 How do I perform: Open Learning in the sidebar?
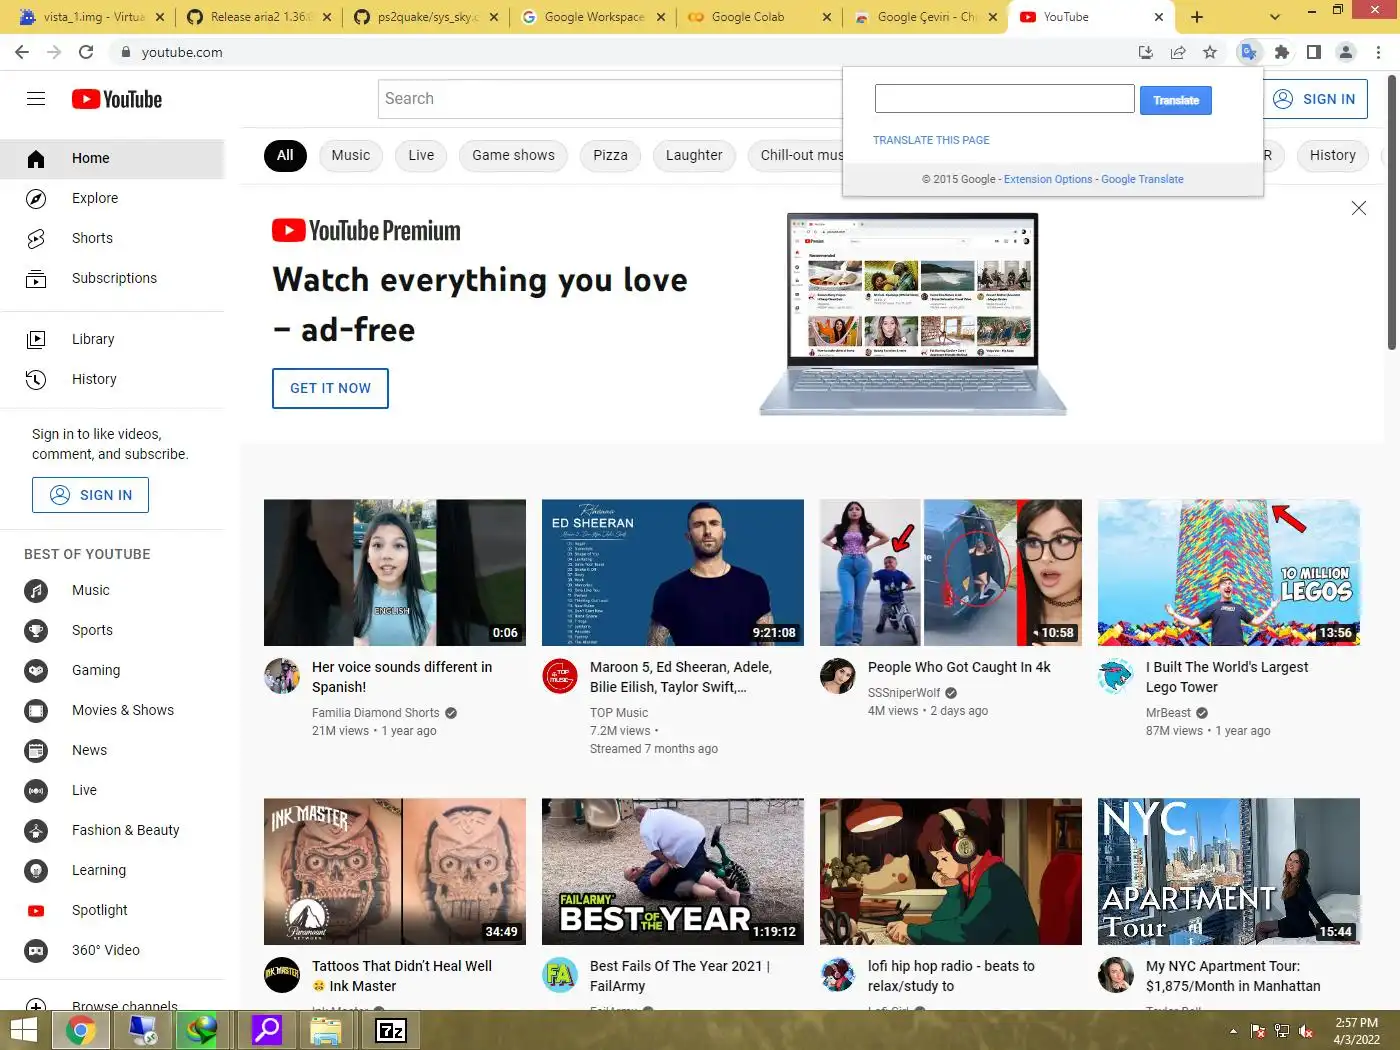[112, 870]
